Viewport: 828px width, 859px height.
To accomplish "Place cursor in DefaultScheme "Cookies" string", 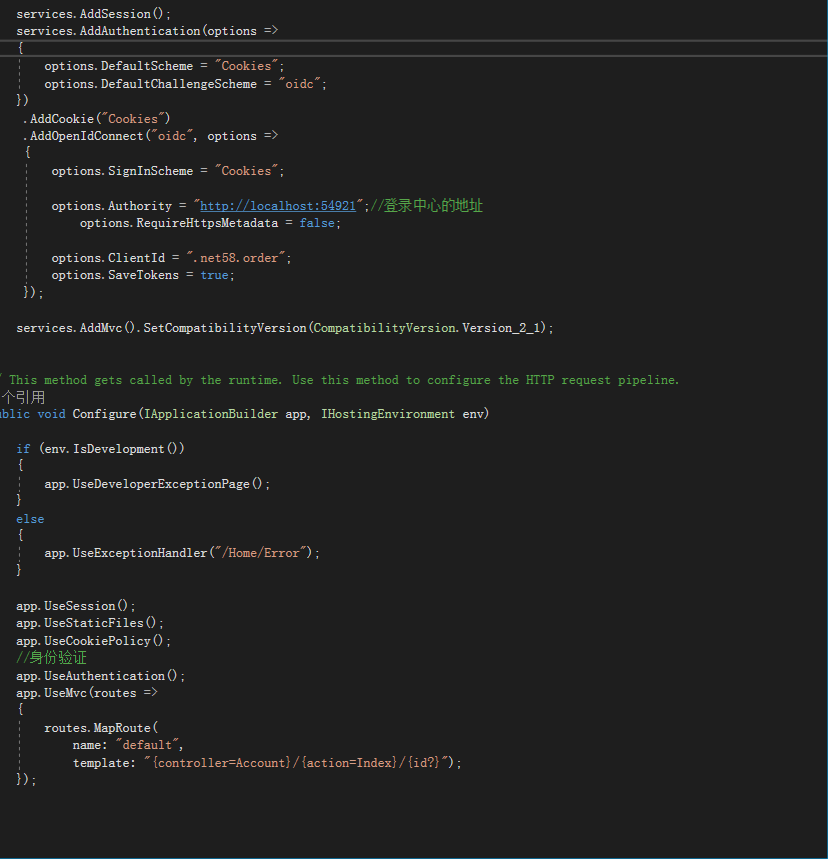I will [x=246, y=66].
